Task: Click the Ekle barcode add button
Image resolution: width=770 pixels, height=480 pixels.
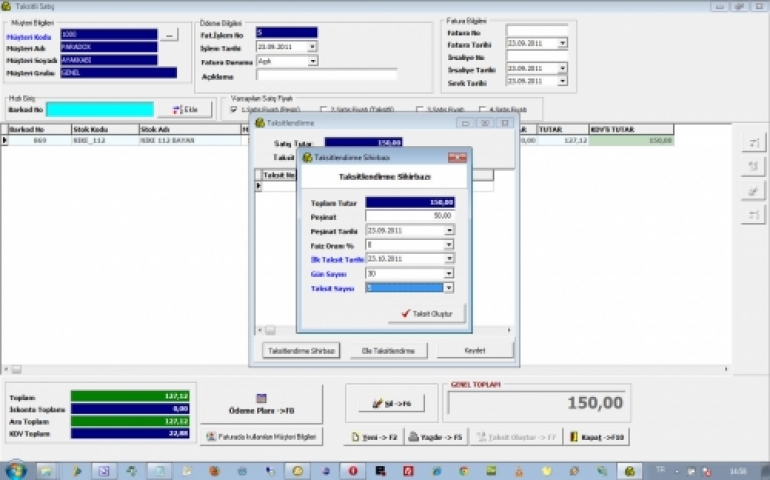Action: tap(191, 110)
